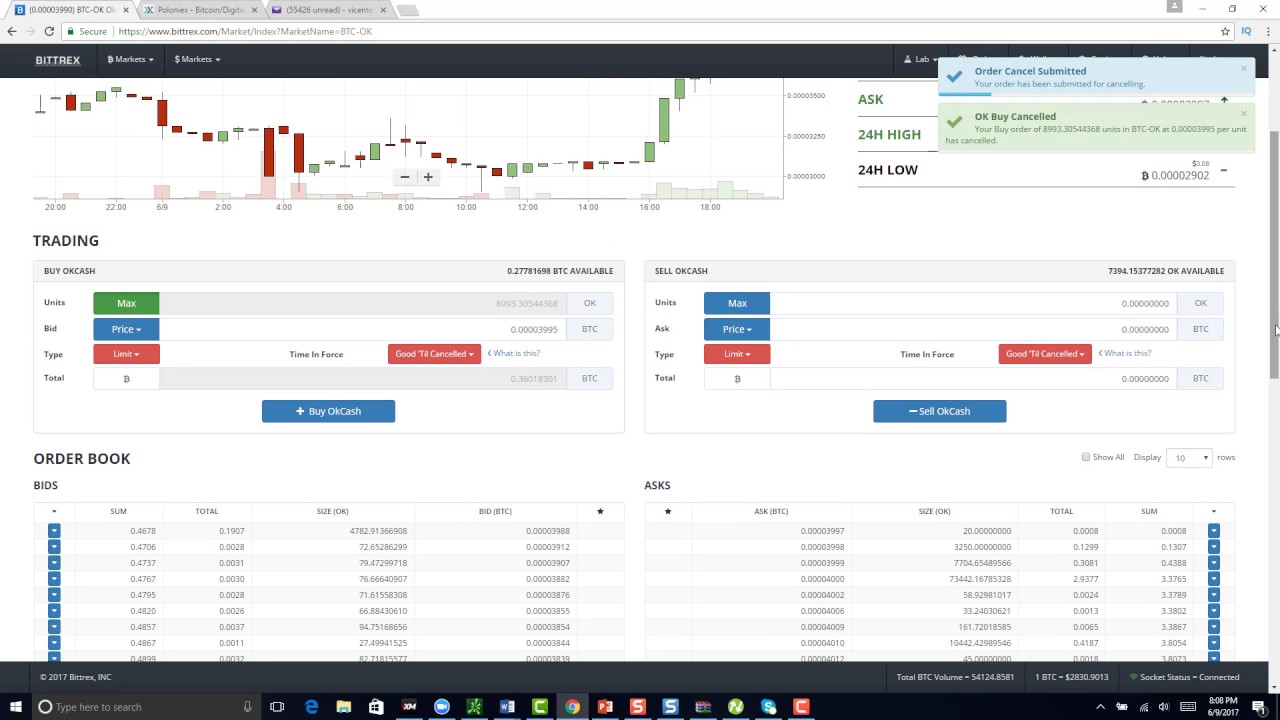Open 'What is this?' link in buy panel
The height and width of the screenshot is (720, 1280).
[514, 353]
